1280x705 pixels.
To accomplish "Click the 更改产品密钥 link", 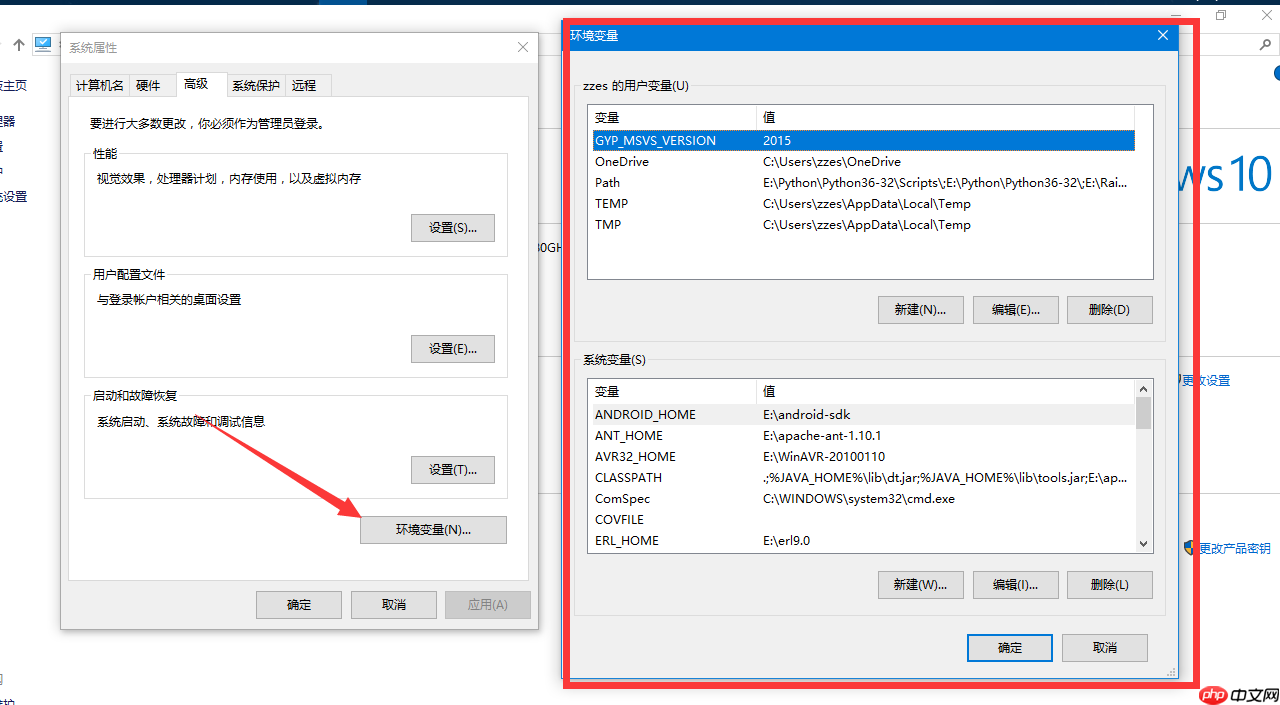I will click(x=1237, y=548).
